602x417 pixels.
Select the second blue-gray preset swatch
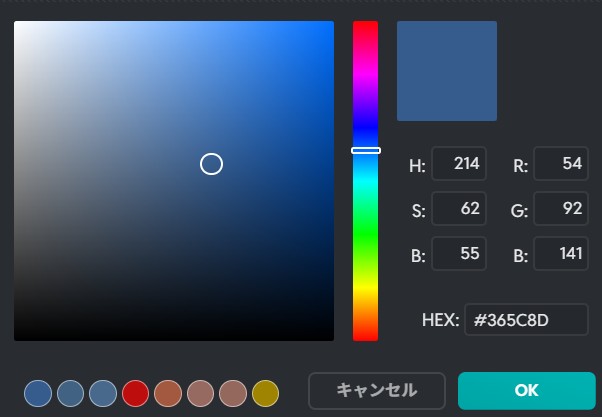(x=70, y=393)
